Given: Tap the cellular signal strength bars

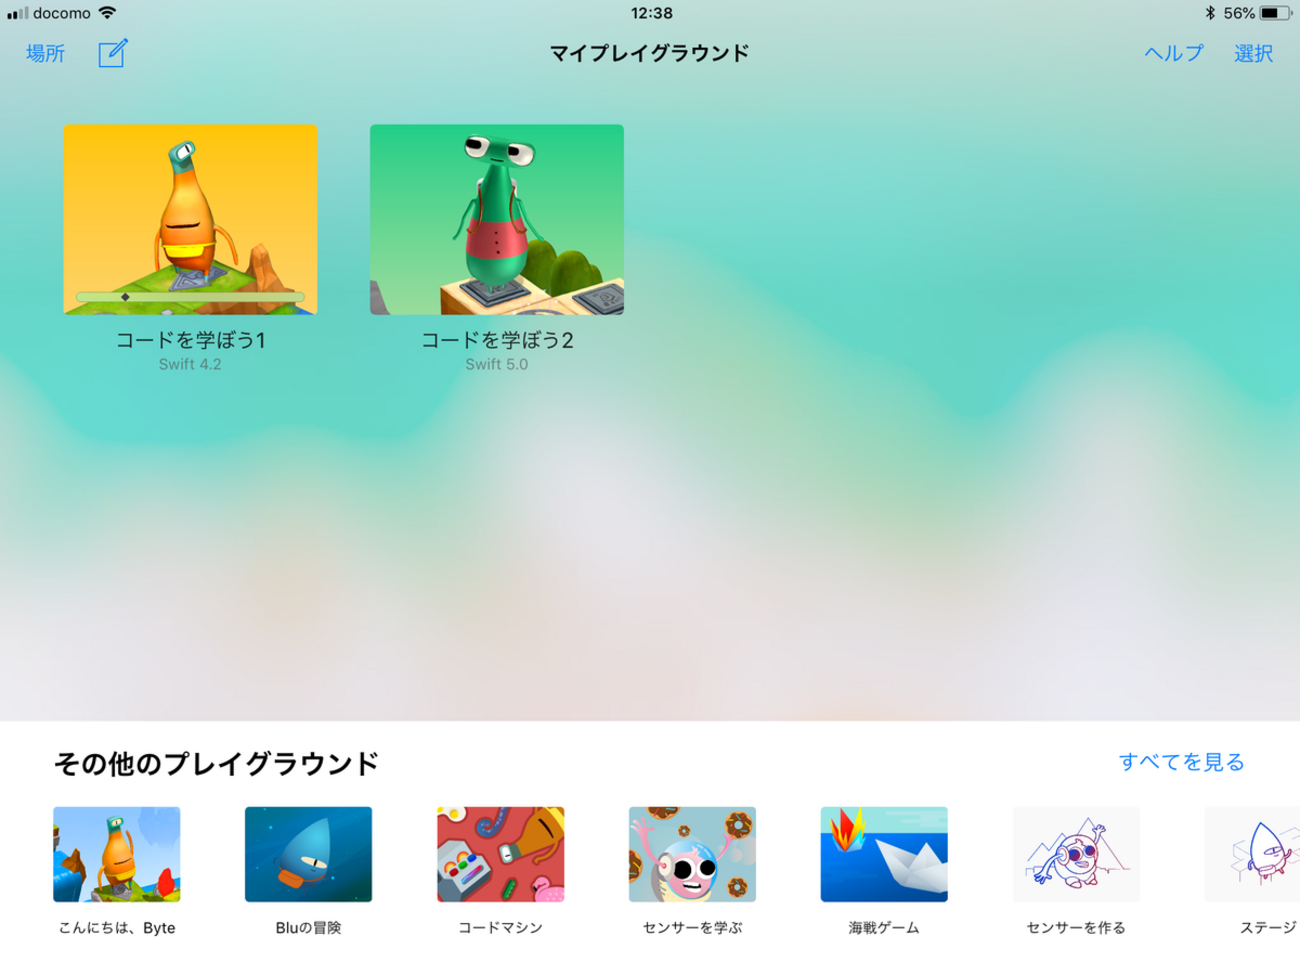Looking at the screenshot, I should [x=17, y=13].
